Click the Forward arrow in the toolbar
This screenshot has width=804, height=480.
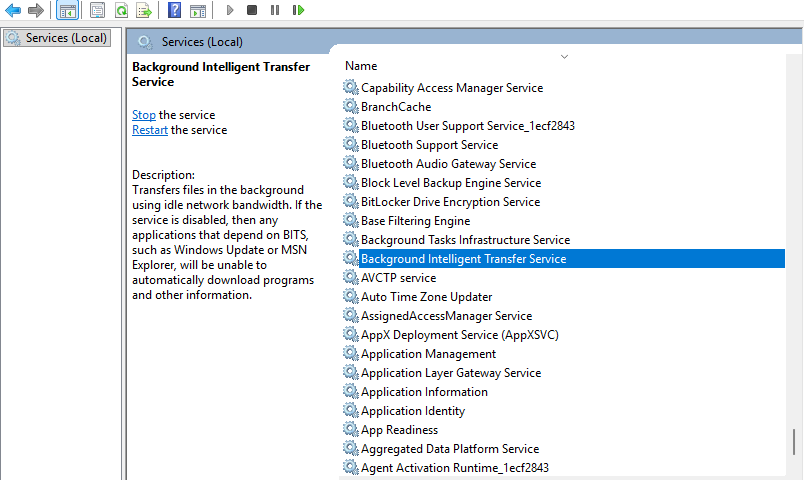[x=36, y=10]
